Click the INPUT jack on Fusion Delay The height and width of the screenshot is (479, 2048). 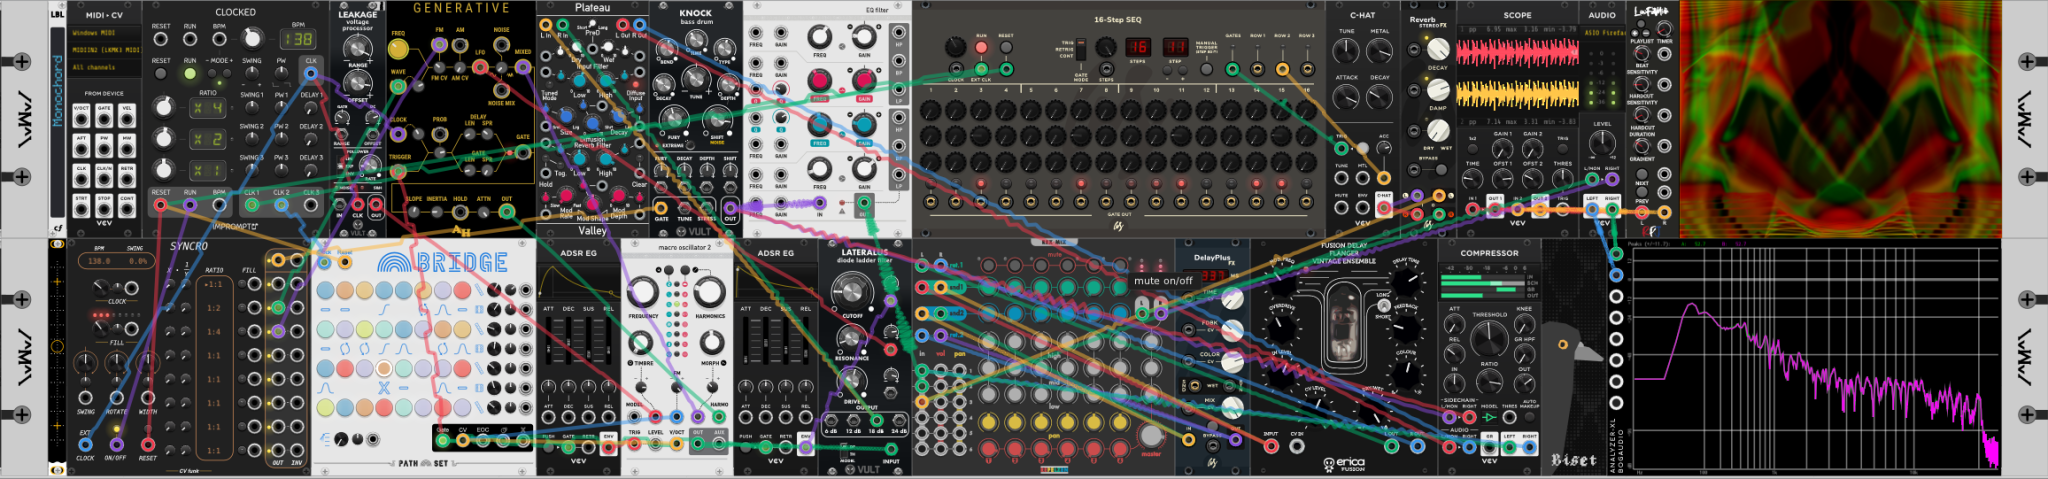pos(1271,446)
